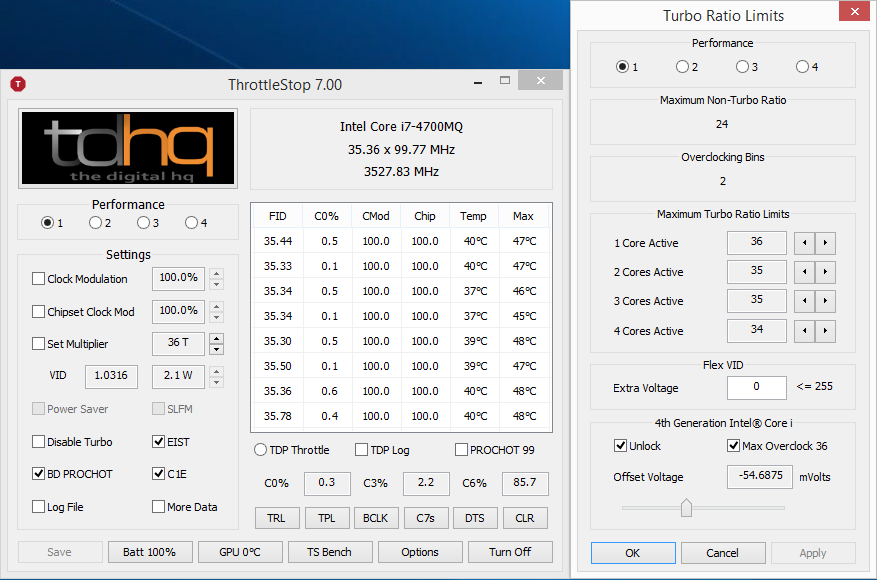Select performance profile 4 in ThrottleStop

coord(191,223)
